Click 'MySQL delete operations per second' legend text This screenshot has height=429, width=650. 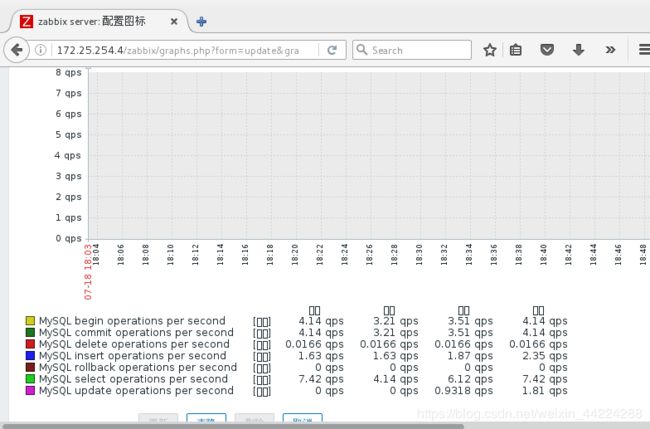[x=134, y=344]
